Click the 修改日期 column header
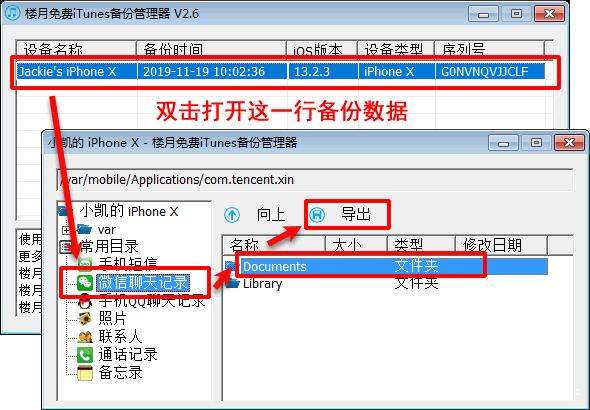Image resolution: width=590 pixels, height=410 pixels. [501, 245]
